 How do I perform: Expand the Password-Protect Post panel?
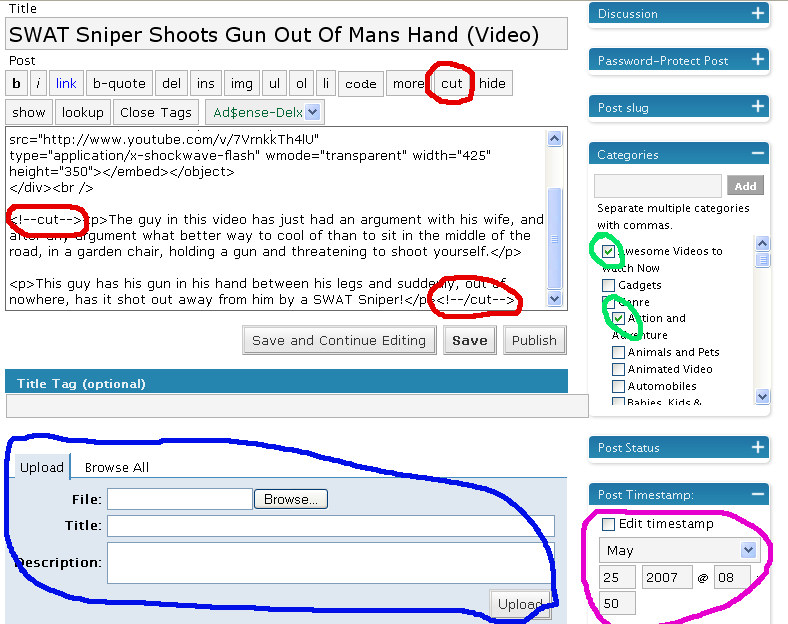(x=758, y=60)
